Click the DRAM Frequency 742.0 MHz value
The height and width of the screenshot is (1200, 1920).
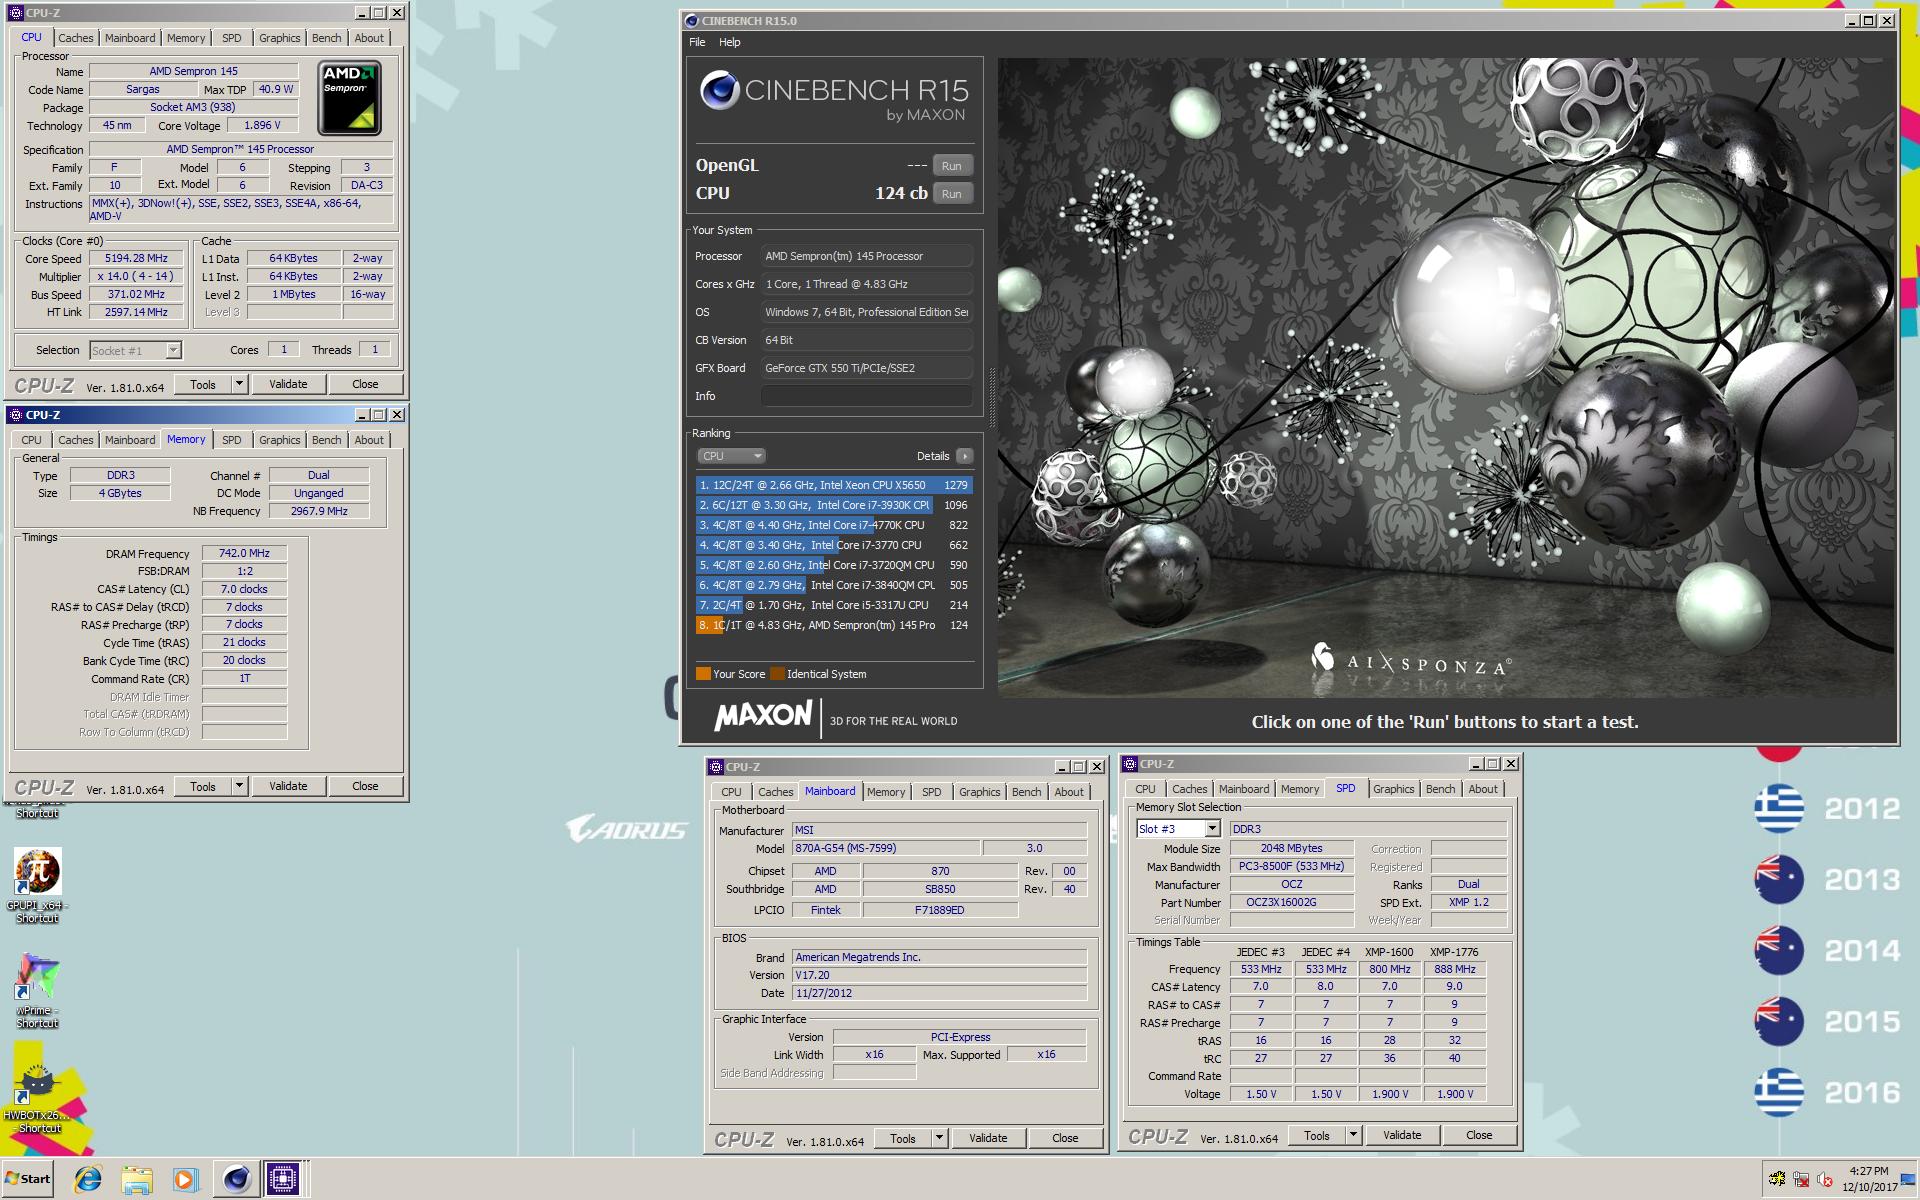[244, 553]
